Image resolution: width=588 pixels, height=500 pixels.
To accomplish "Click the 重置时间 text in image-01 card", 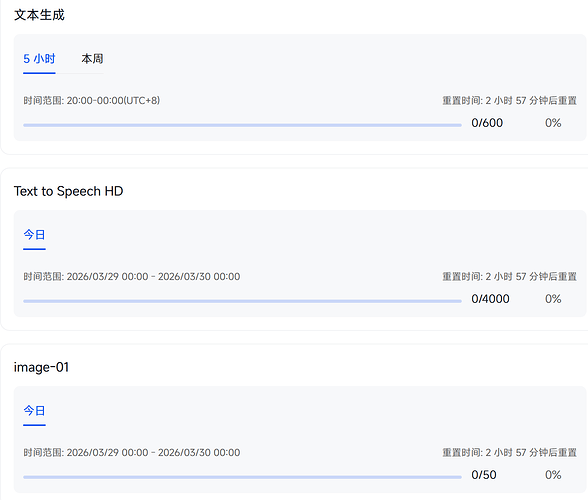I will (509, 452).
